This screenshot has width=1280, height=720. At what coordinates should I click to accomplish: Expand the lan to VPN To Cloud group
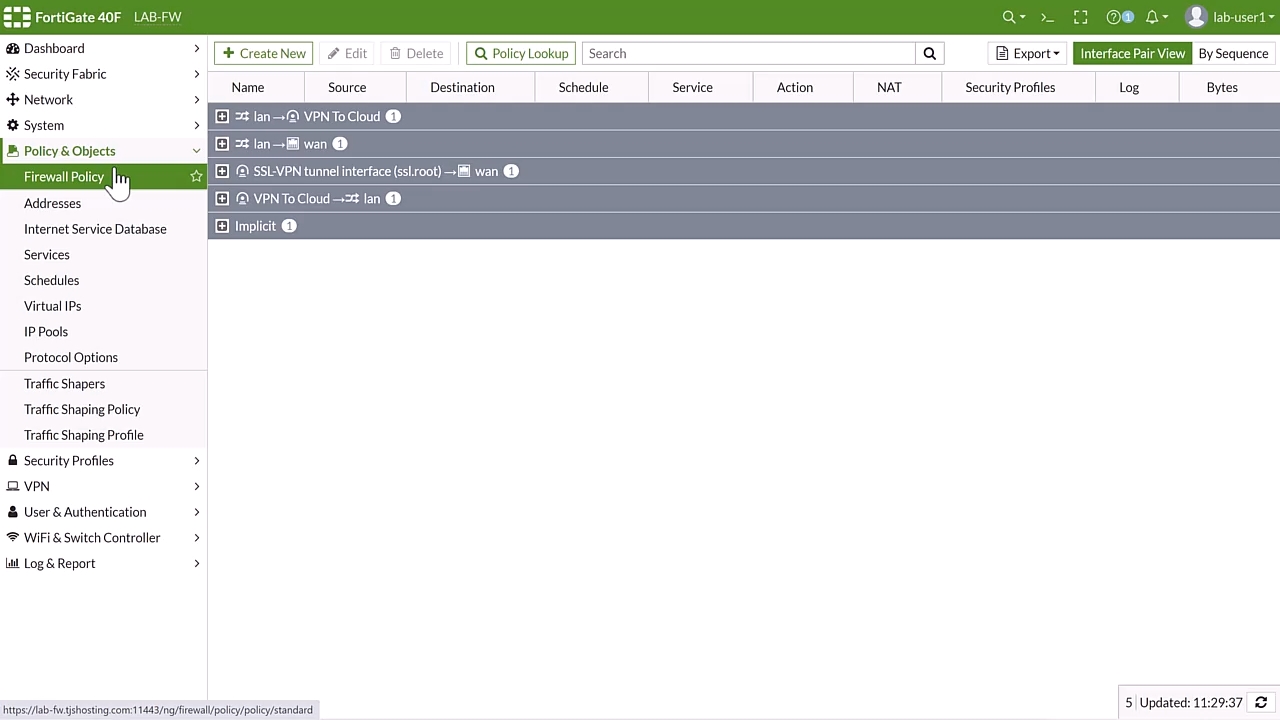tap(222, 117)
